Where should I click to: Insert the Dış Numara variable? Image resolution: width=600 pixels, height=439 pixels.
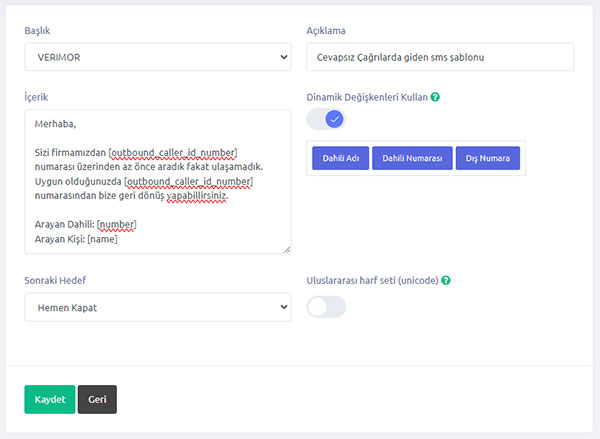coord(487,158)
